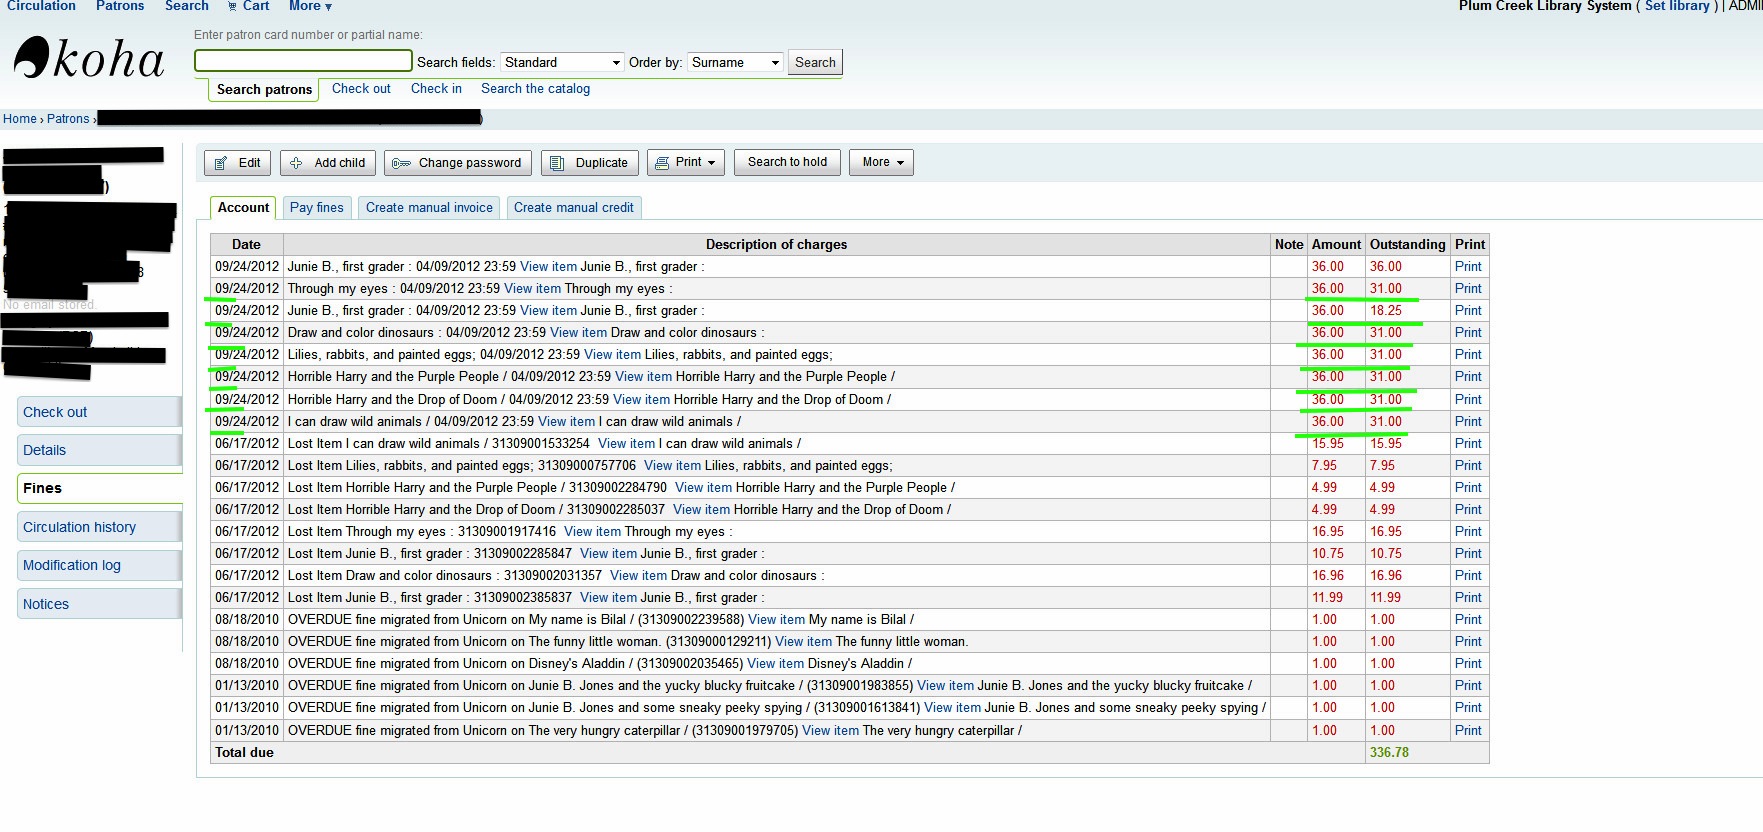Click Print link for Total first row

[1468, 267]
